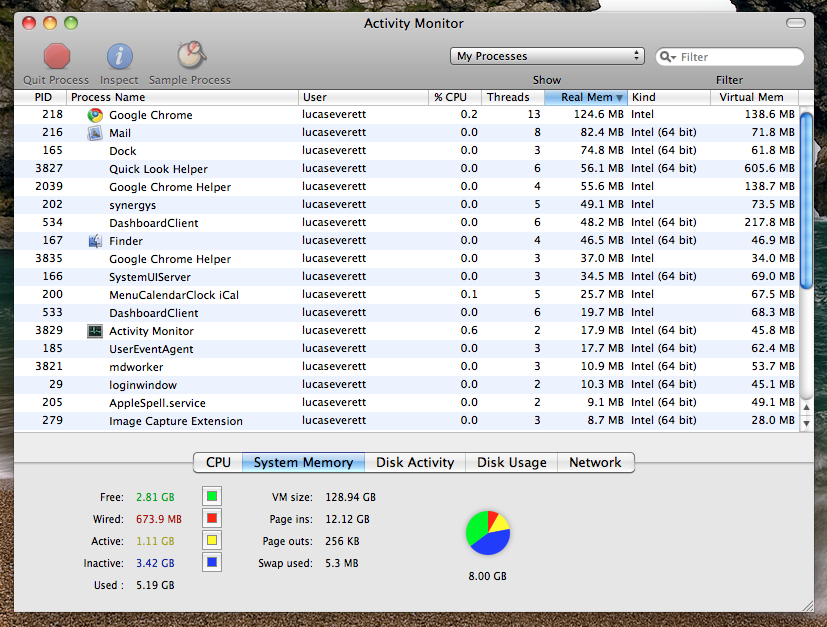Click the Wired 673.9 MB value

tap(159, 519)
